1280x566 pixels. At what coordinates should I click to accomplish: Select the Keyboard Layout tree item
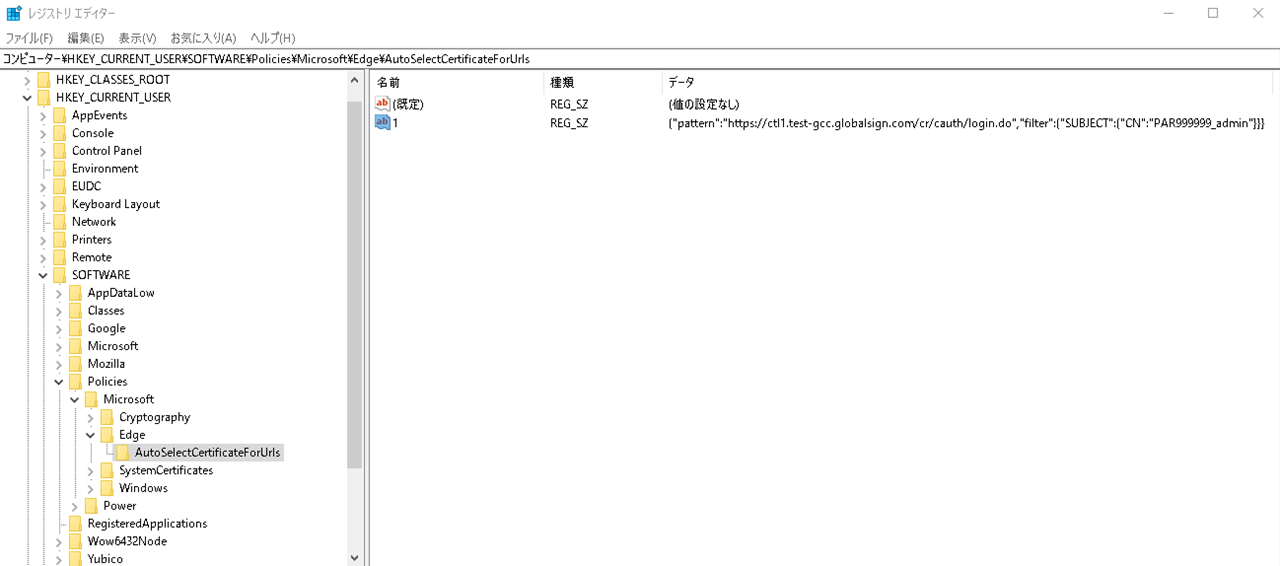pyautogui.click(x=116, y=204)
